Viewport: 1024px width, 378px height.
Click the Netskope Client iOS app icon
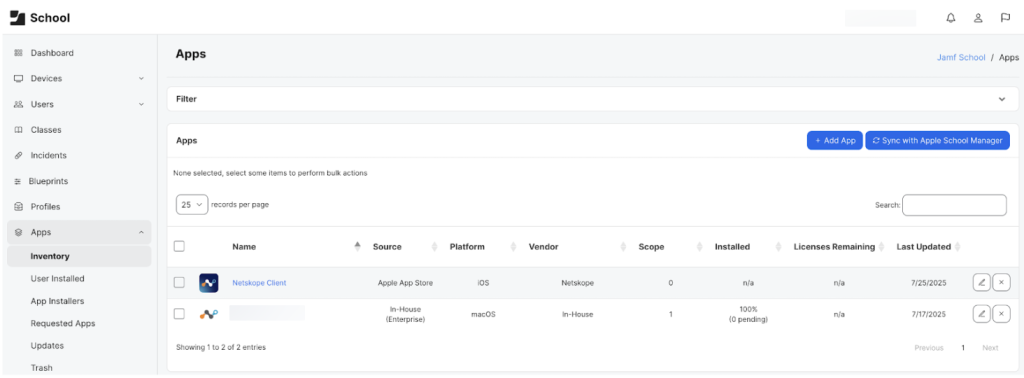pos(209,283)
